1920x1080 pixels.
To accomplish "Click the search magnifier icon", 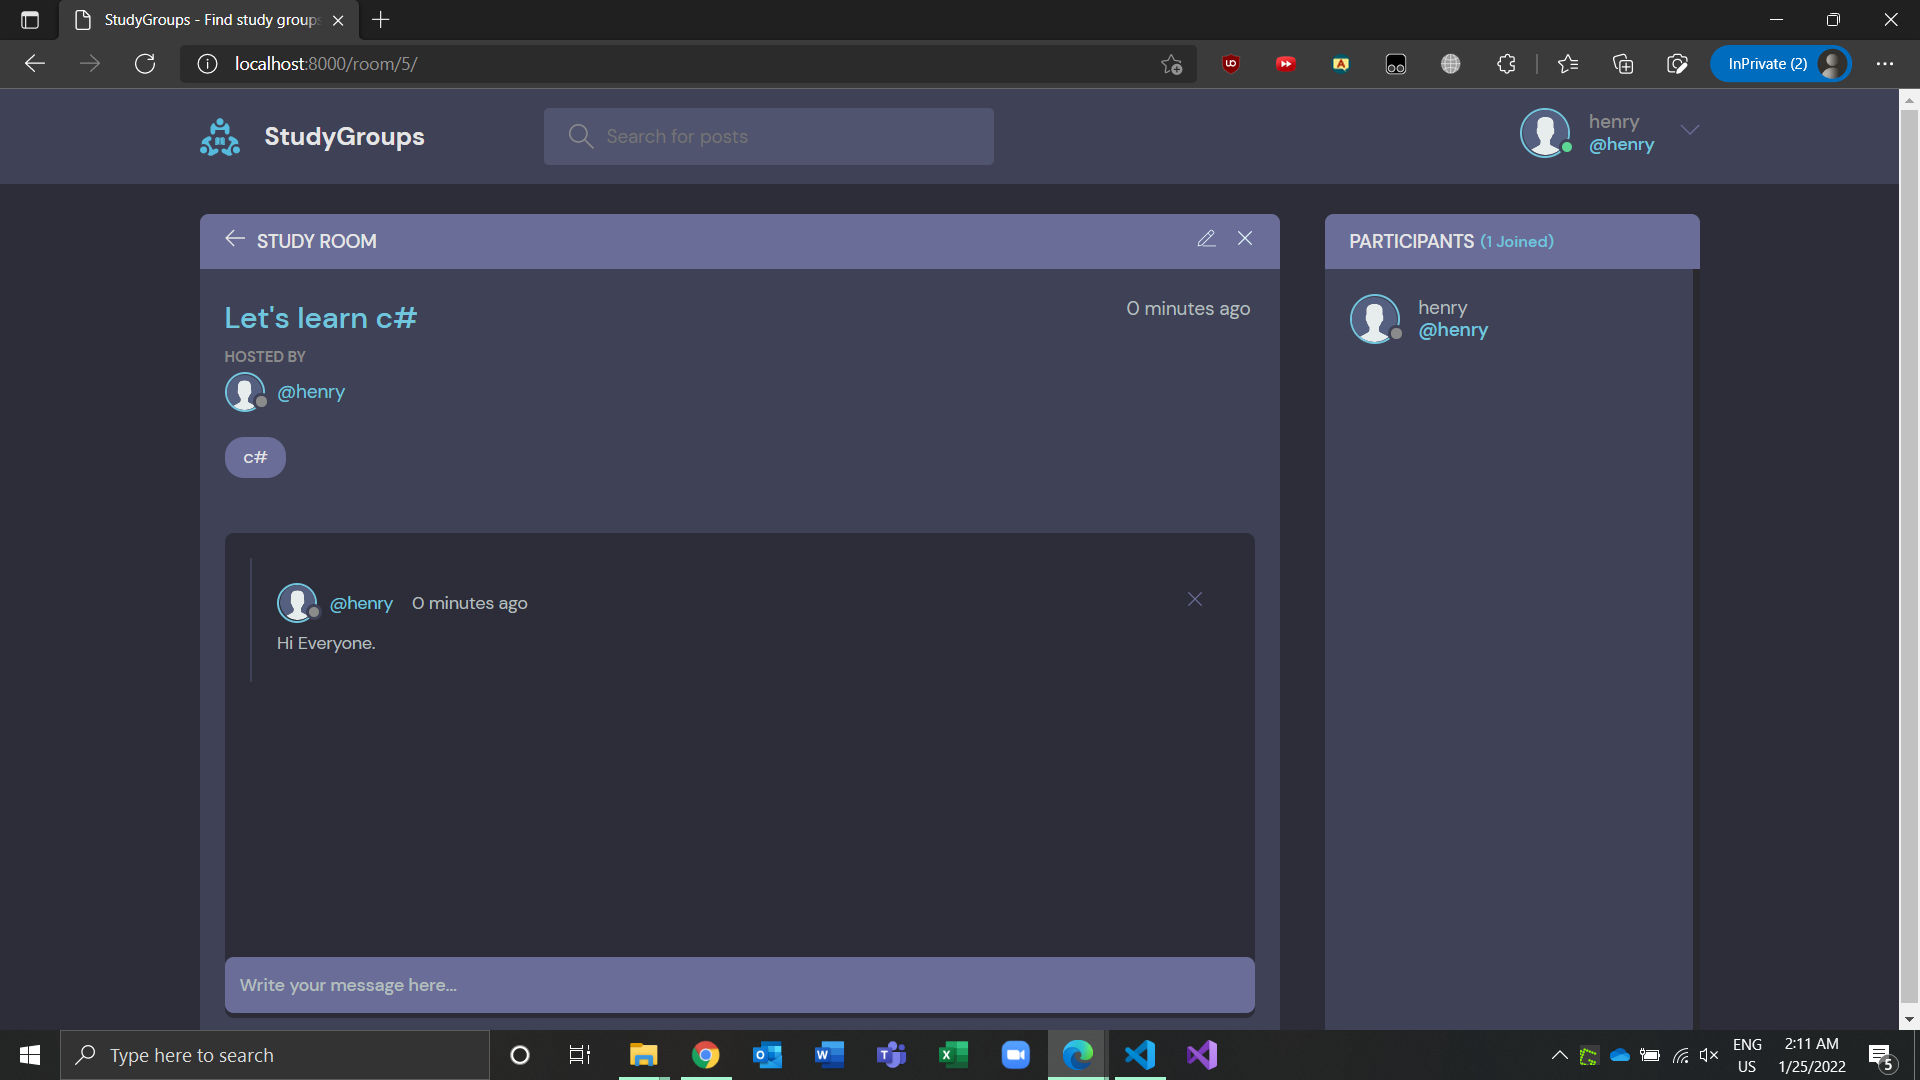I will pos(580,136).
